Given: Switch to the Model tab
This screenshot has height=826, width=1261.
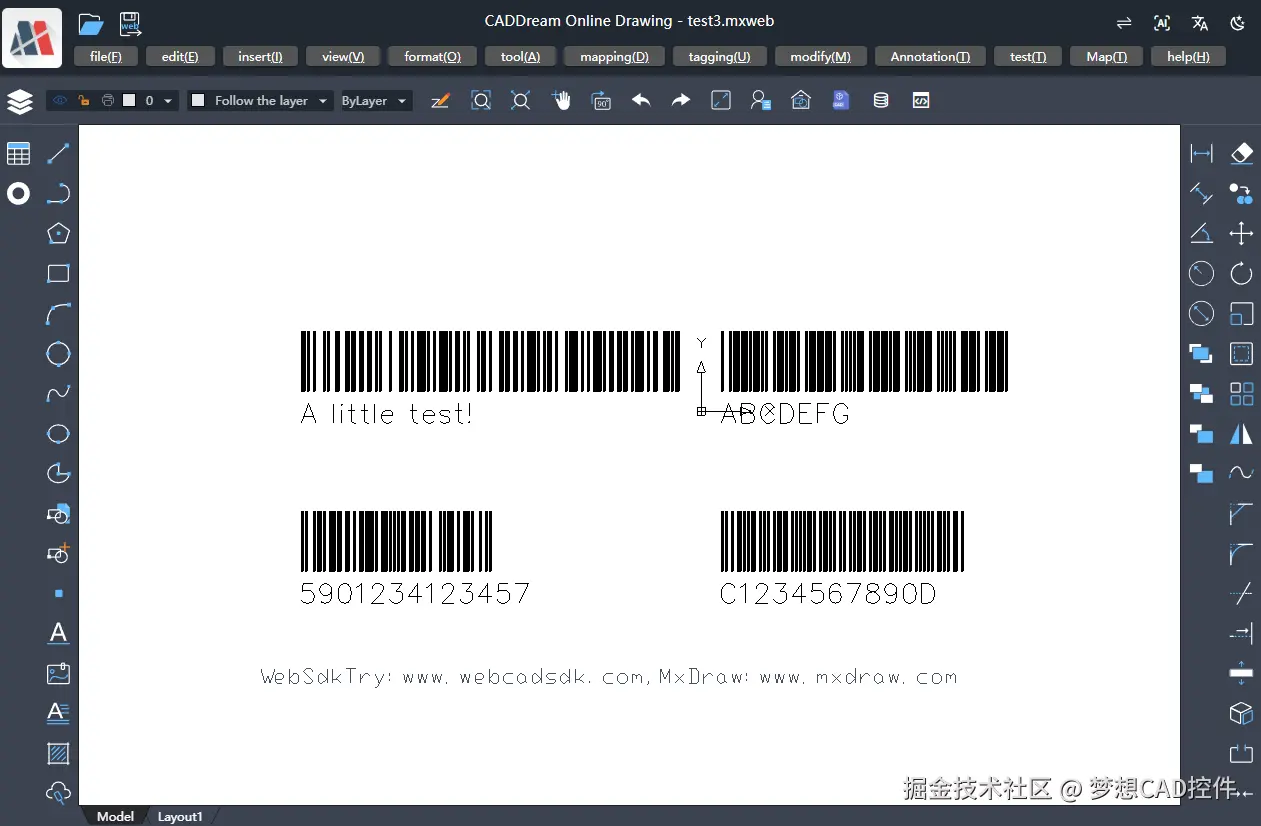Looking at the screenshot, I should point(115,816).
